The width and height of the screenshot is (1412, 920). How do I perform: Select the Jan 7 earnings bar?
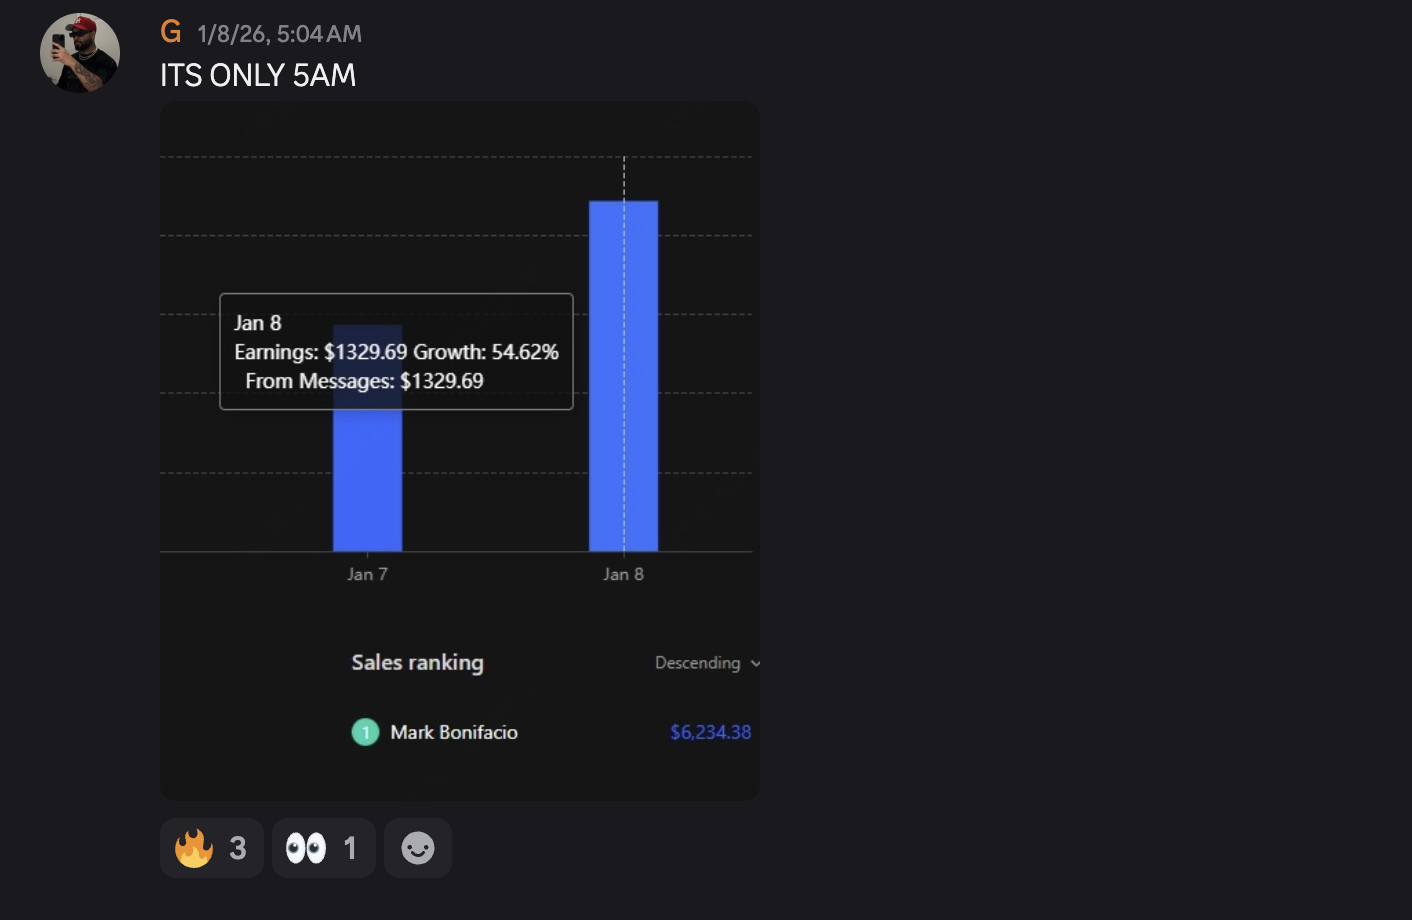(367, 480)
